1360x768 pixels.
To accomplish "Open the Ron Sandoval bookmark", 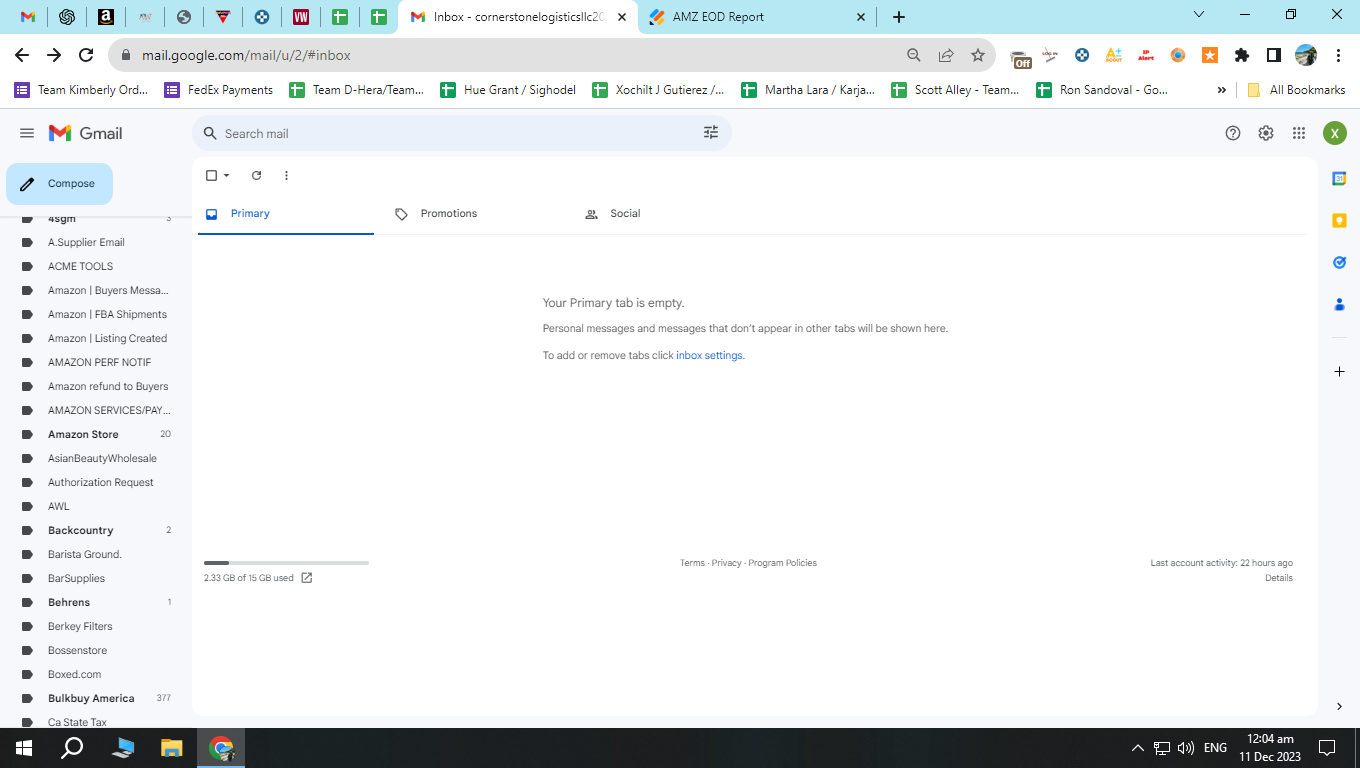I will tap(1102, 90).
